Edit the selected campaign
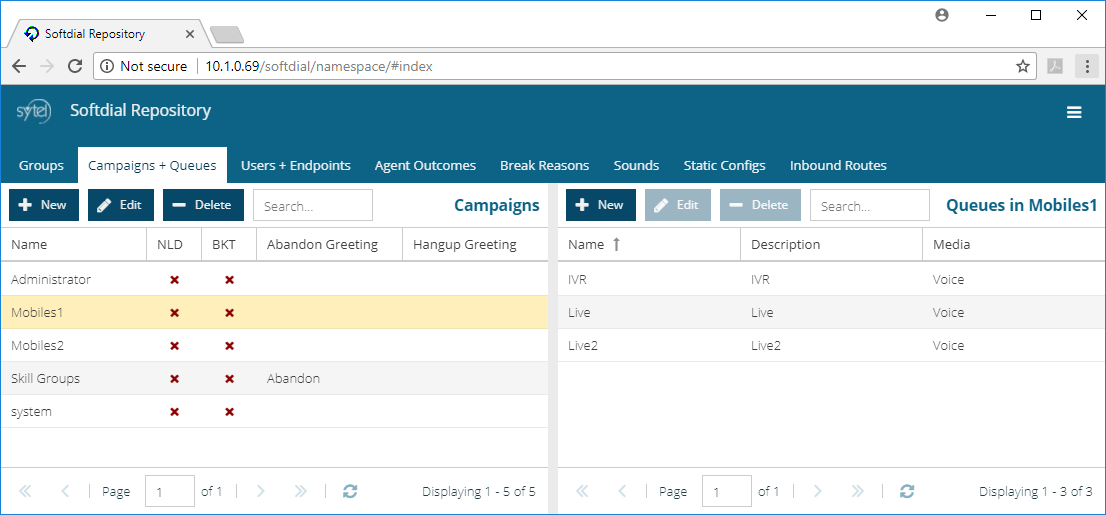 [121, 205]
